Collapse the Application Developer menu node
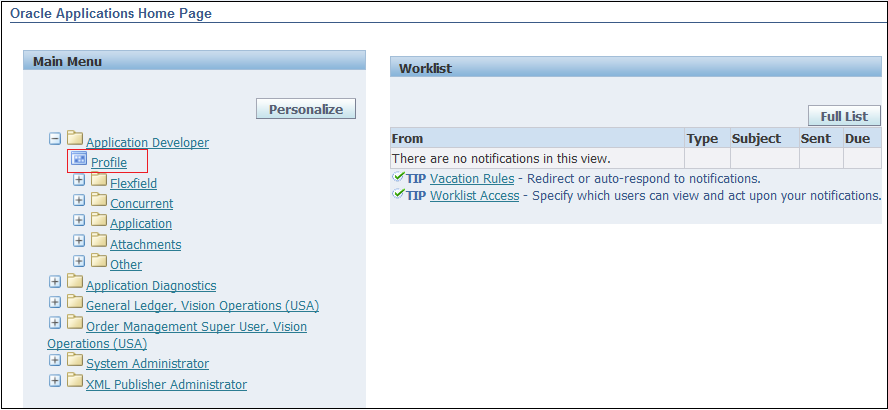Screen dimensions: 888x410 (x=54, y=138)
